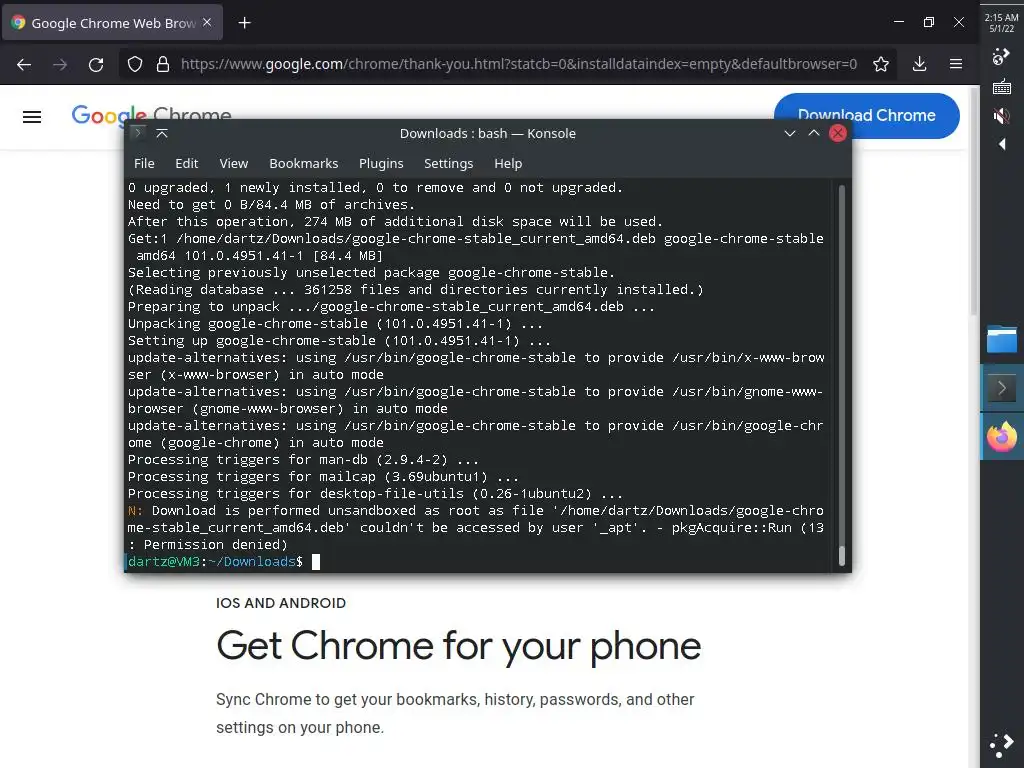This screenshot has width=1024, height=768.
Task: Click the Google Chrome logo on the page
Action: 151,115
